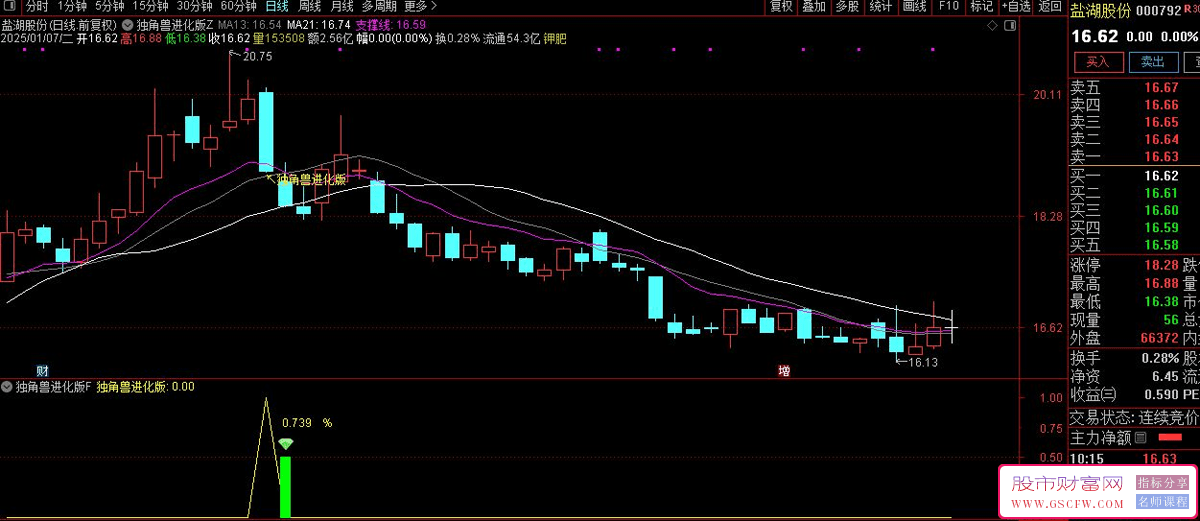The image size is (1200, 521).
Task: Click the 主力净额 detail icon
Action: pos(1139,438)
